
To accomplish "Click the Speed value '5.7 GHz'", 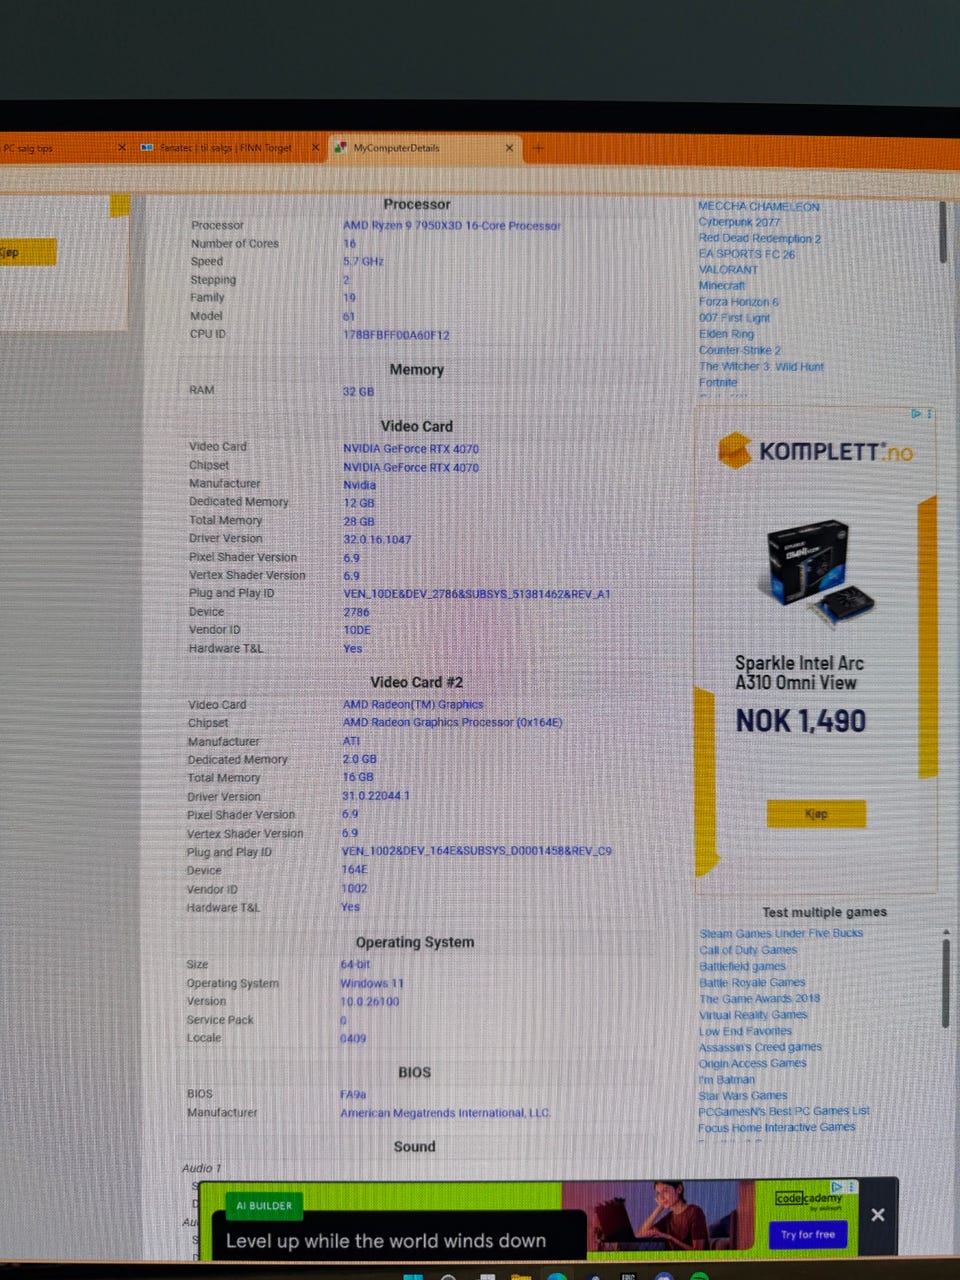I will (363, 262).
